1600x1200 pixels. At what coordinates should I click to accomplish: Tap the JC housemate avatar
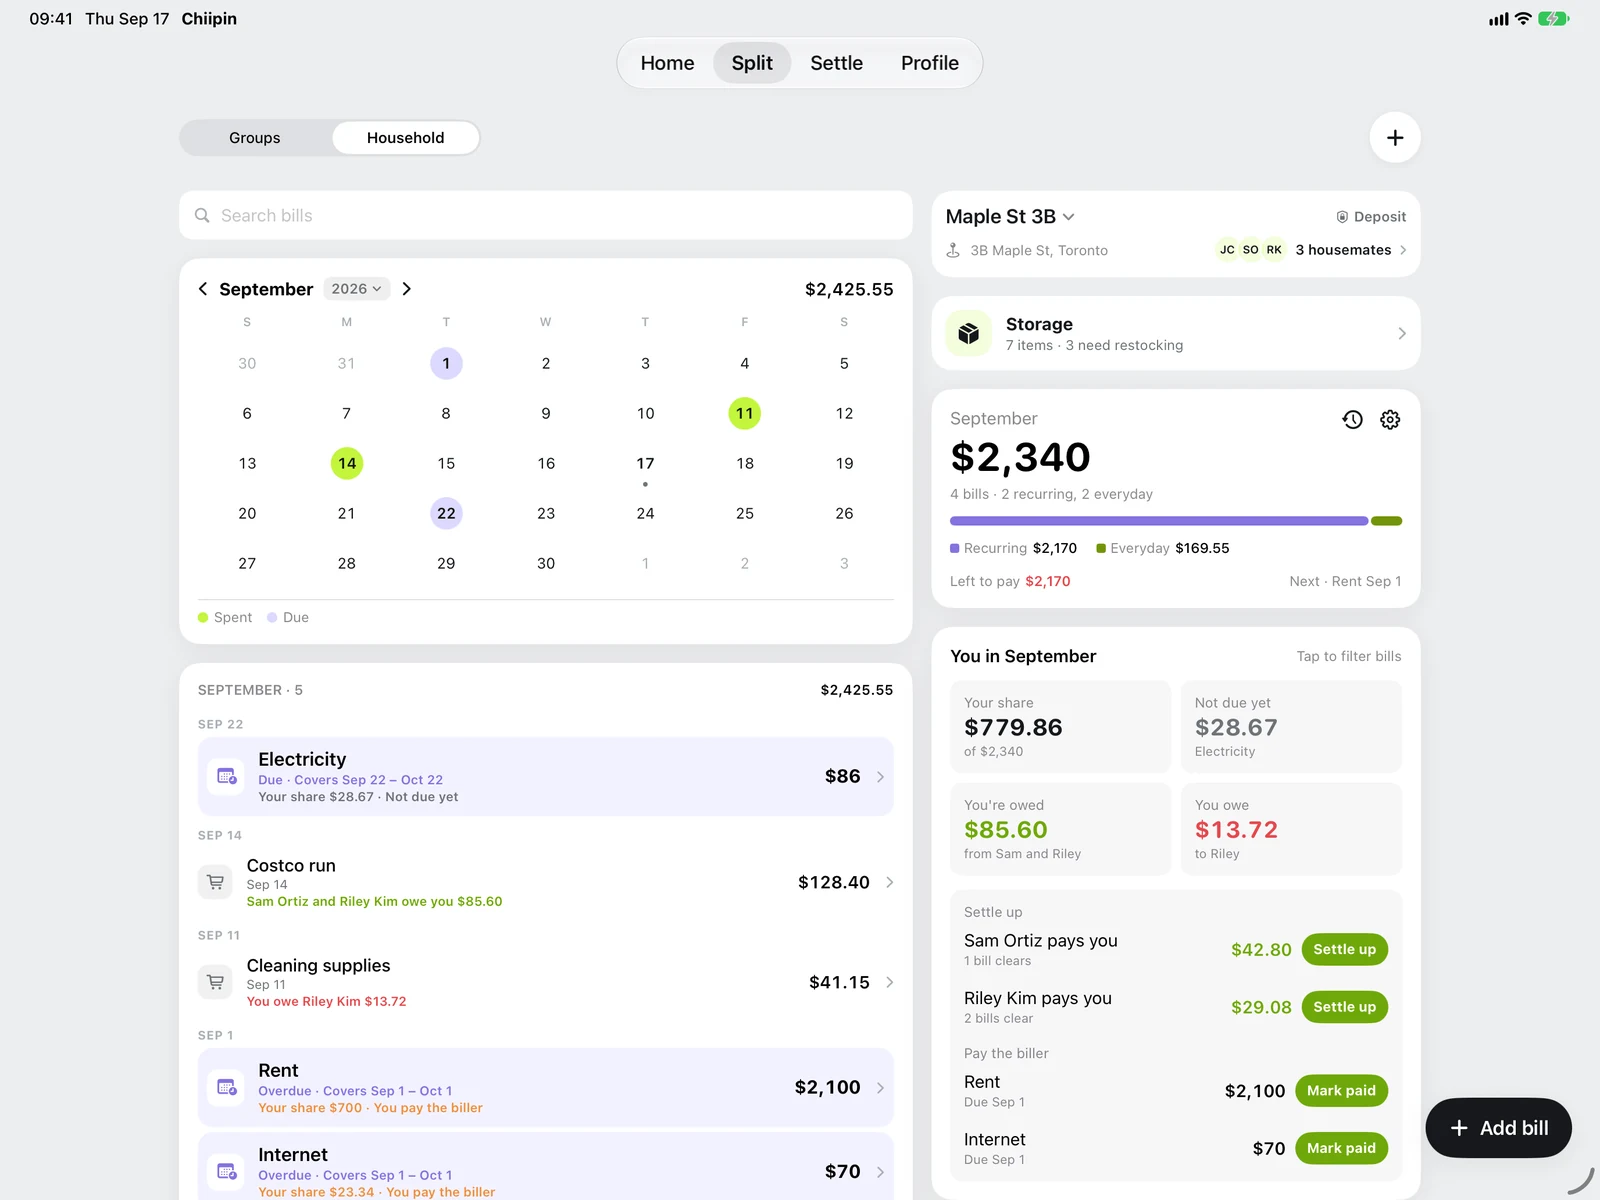1227,250
